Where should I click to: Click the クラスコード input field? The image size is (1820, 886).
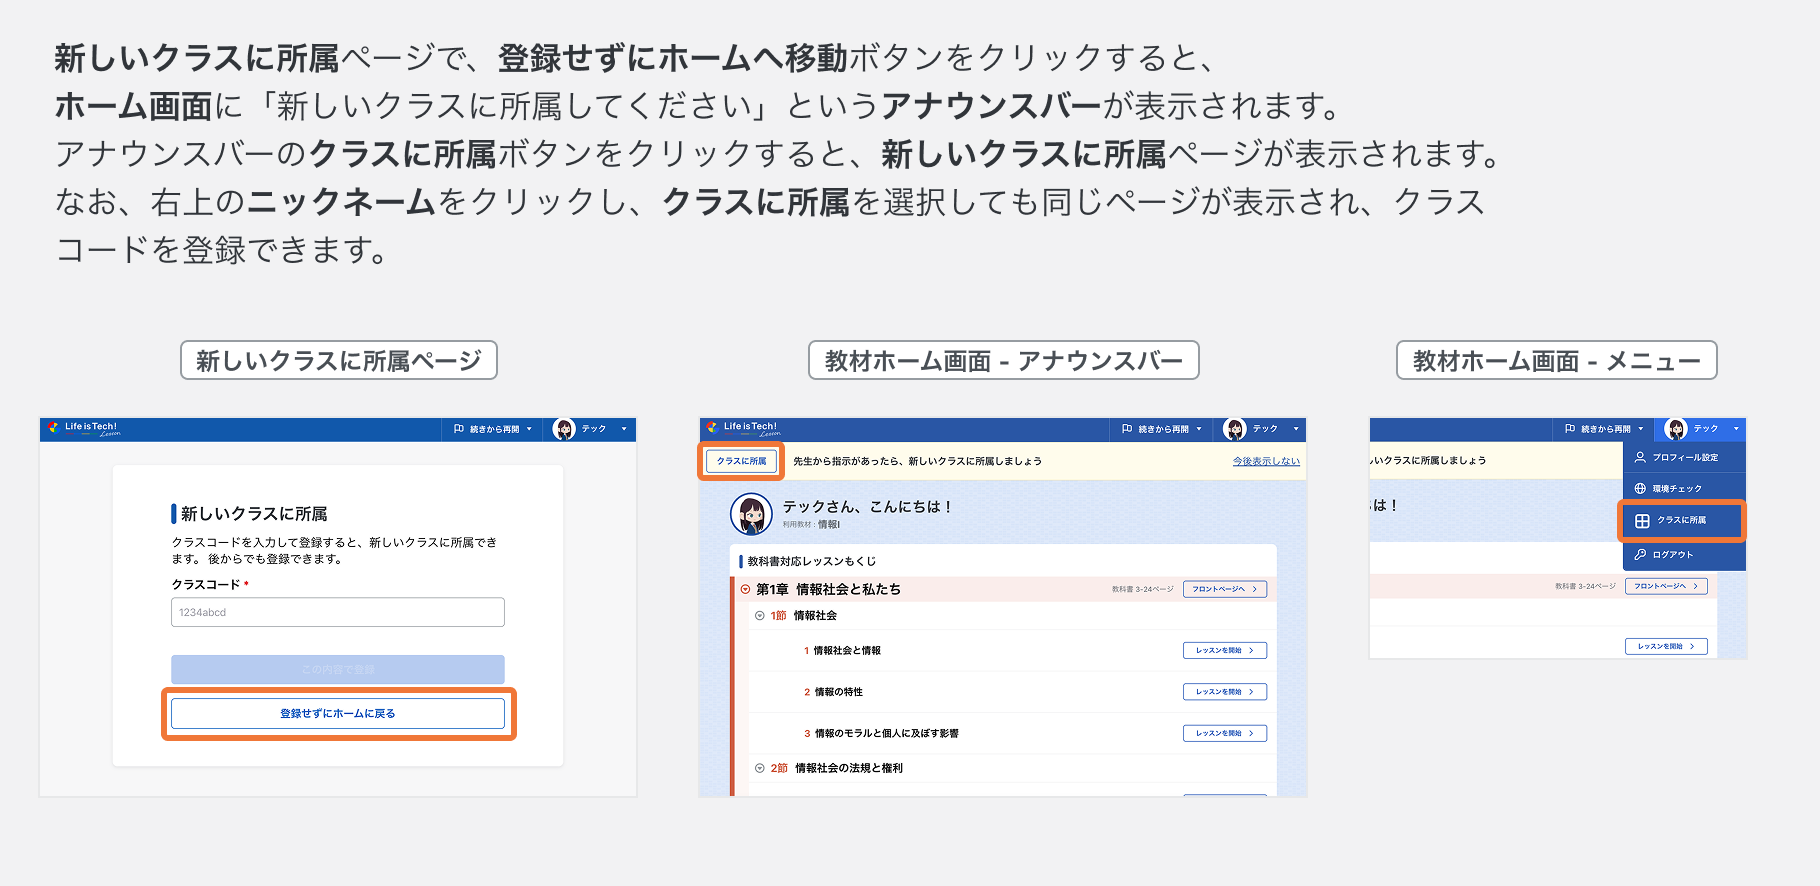[338, 612]
